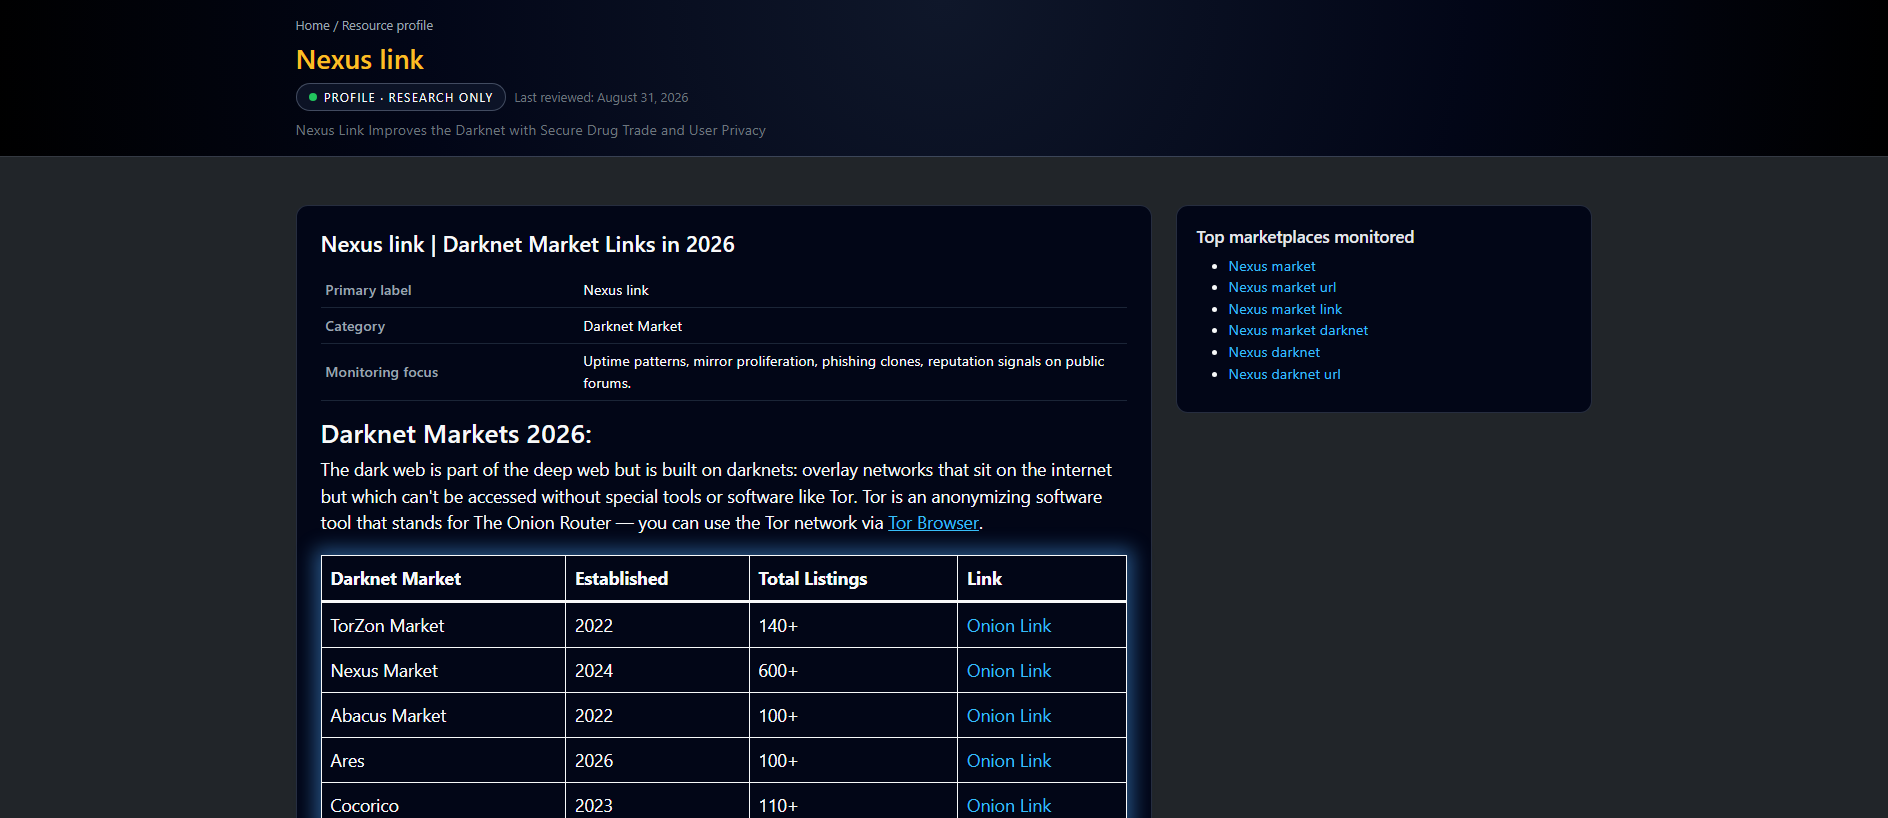Screen dimensions: 1888x818
Task: Open the Nexus market darknet sidebar link
Action: (x=1298, y=331)
